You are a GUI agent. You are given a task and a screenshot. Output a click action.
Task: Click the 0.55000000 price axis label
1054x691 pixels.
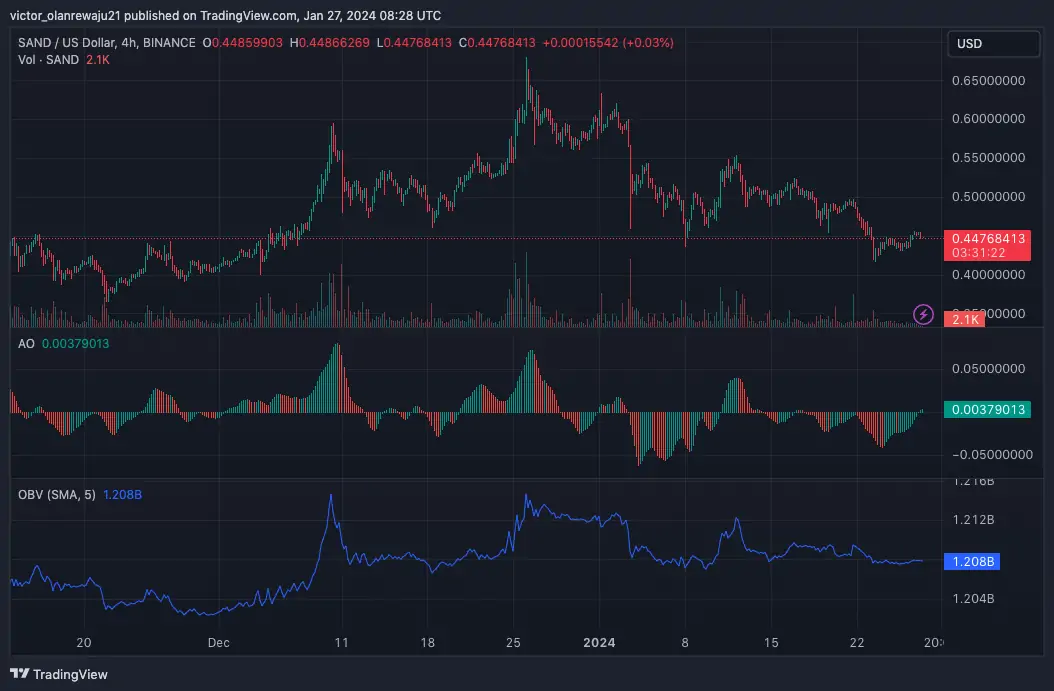pos(989,158)
